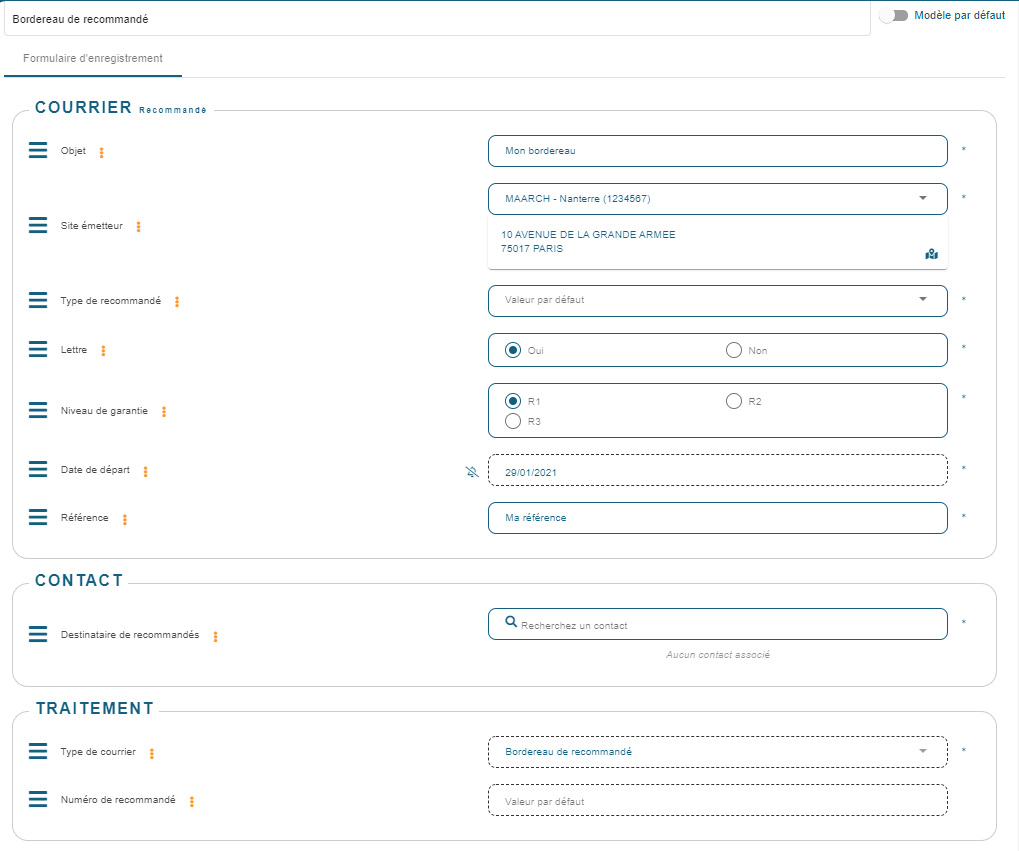Image resolution: width=1019 pixels, height=851 pixels.
Task: Open three-dot menu for Niveau de garantie
Action: [x=164, y=411]
